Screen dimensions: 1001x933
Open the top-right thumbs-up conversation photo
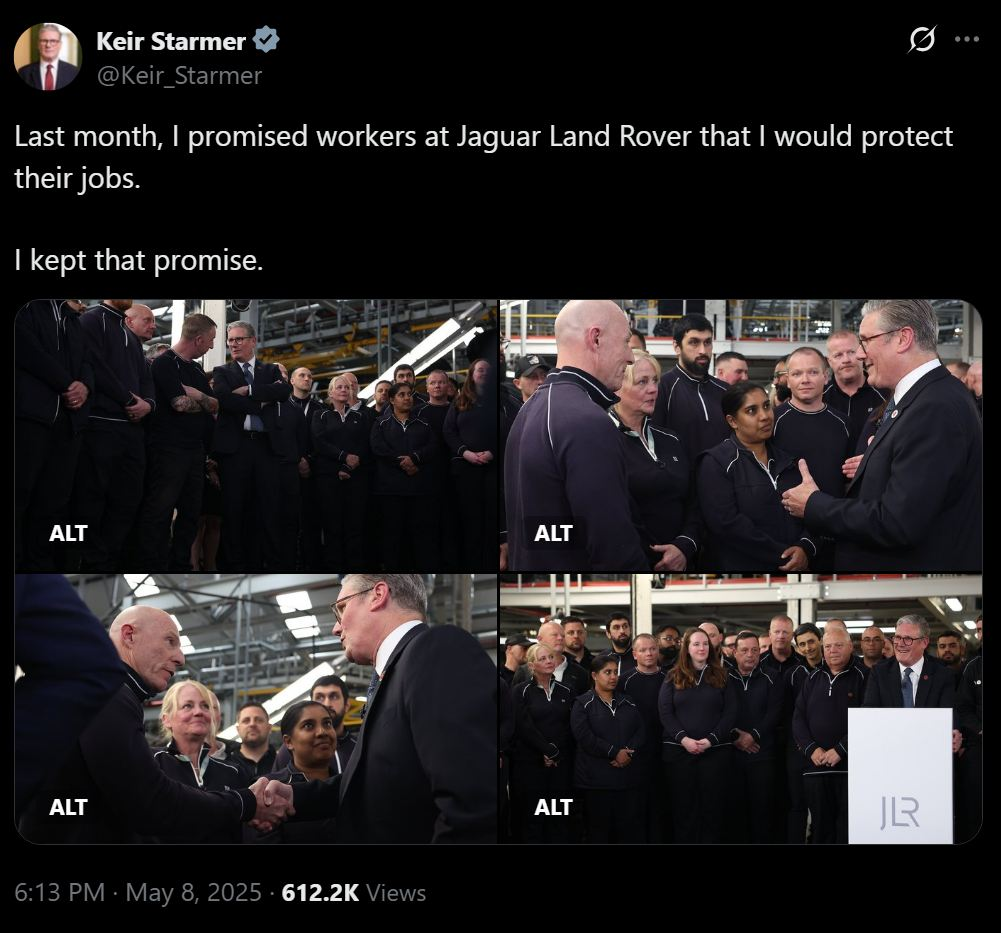741,435
